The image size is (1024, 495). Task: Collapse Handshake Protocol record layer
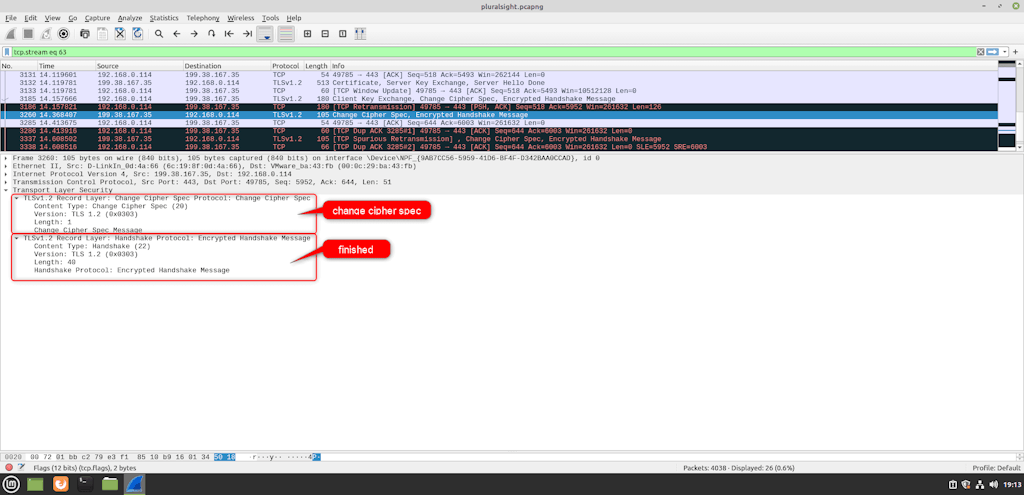[16, 238]
